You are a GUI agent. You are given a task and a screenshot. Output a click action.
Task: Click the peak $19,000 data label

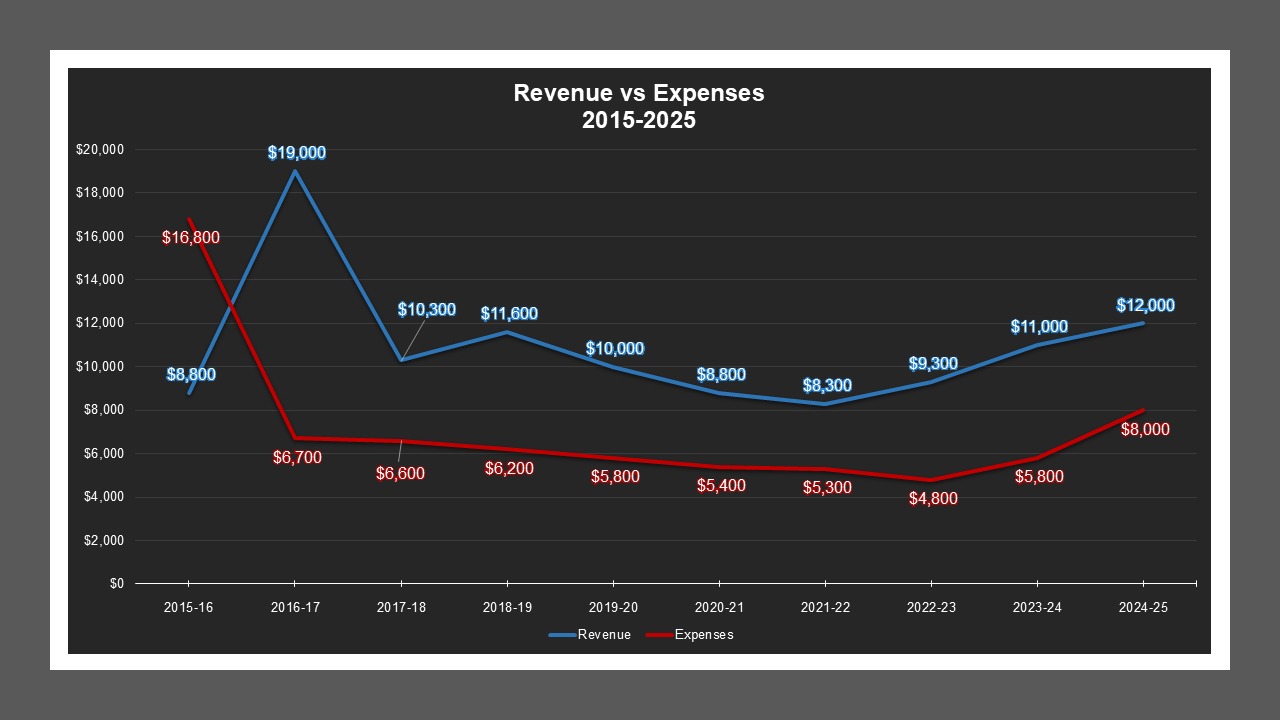coord(296,153)
